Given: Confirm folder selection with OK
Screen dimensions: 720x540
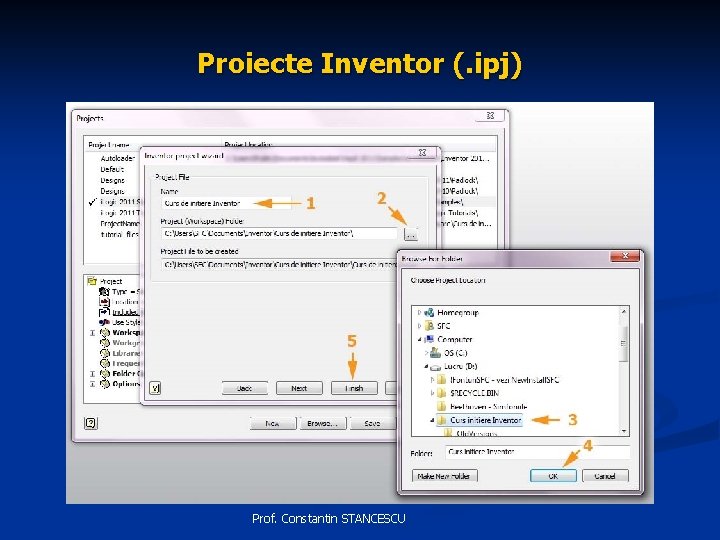Looking at the screenshot, I should click(x=553, y=476).
